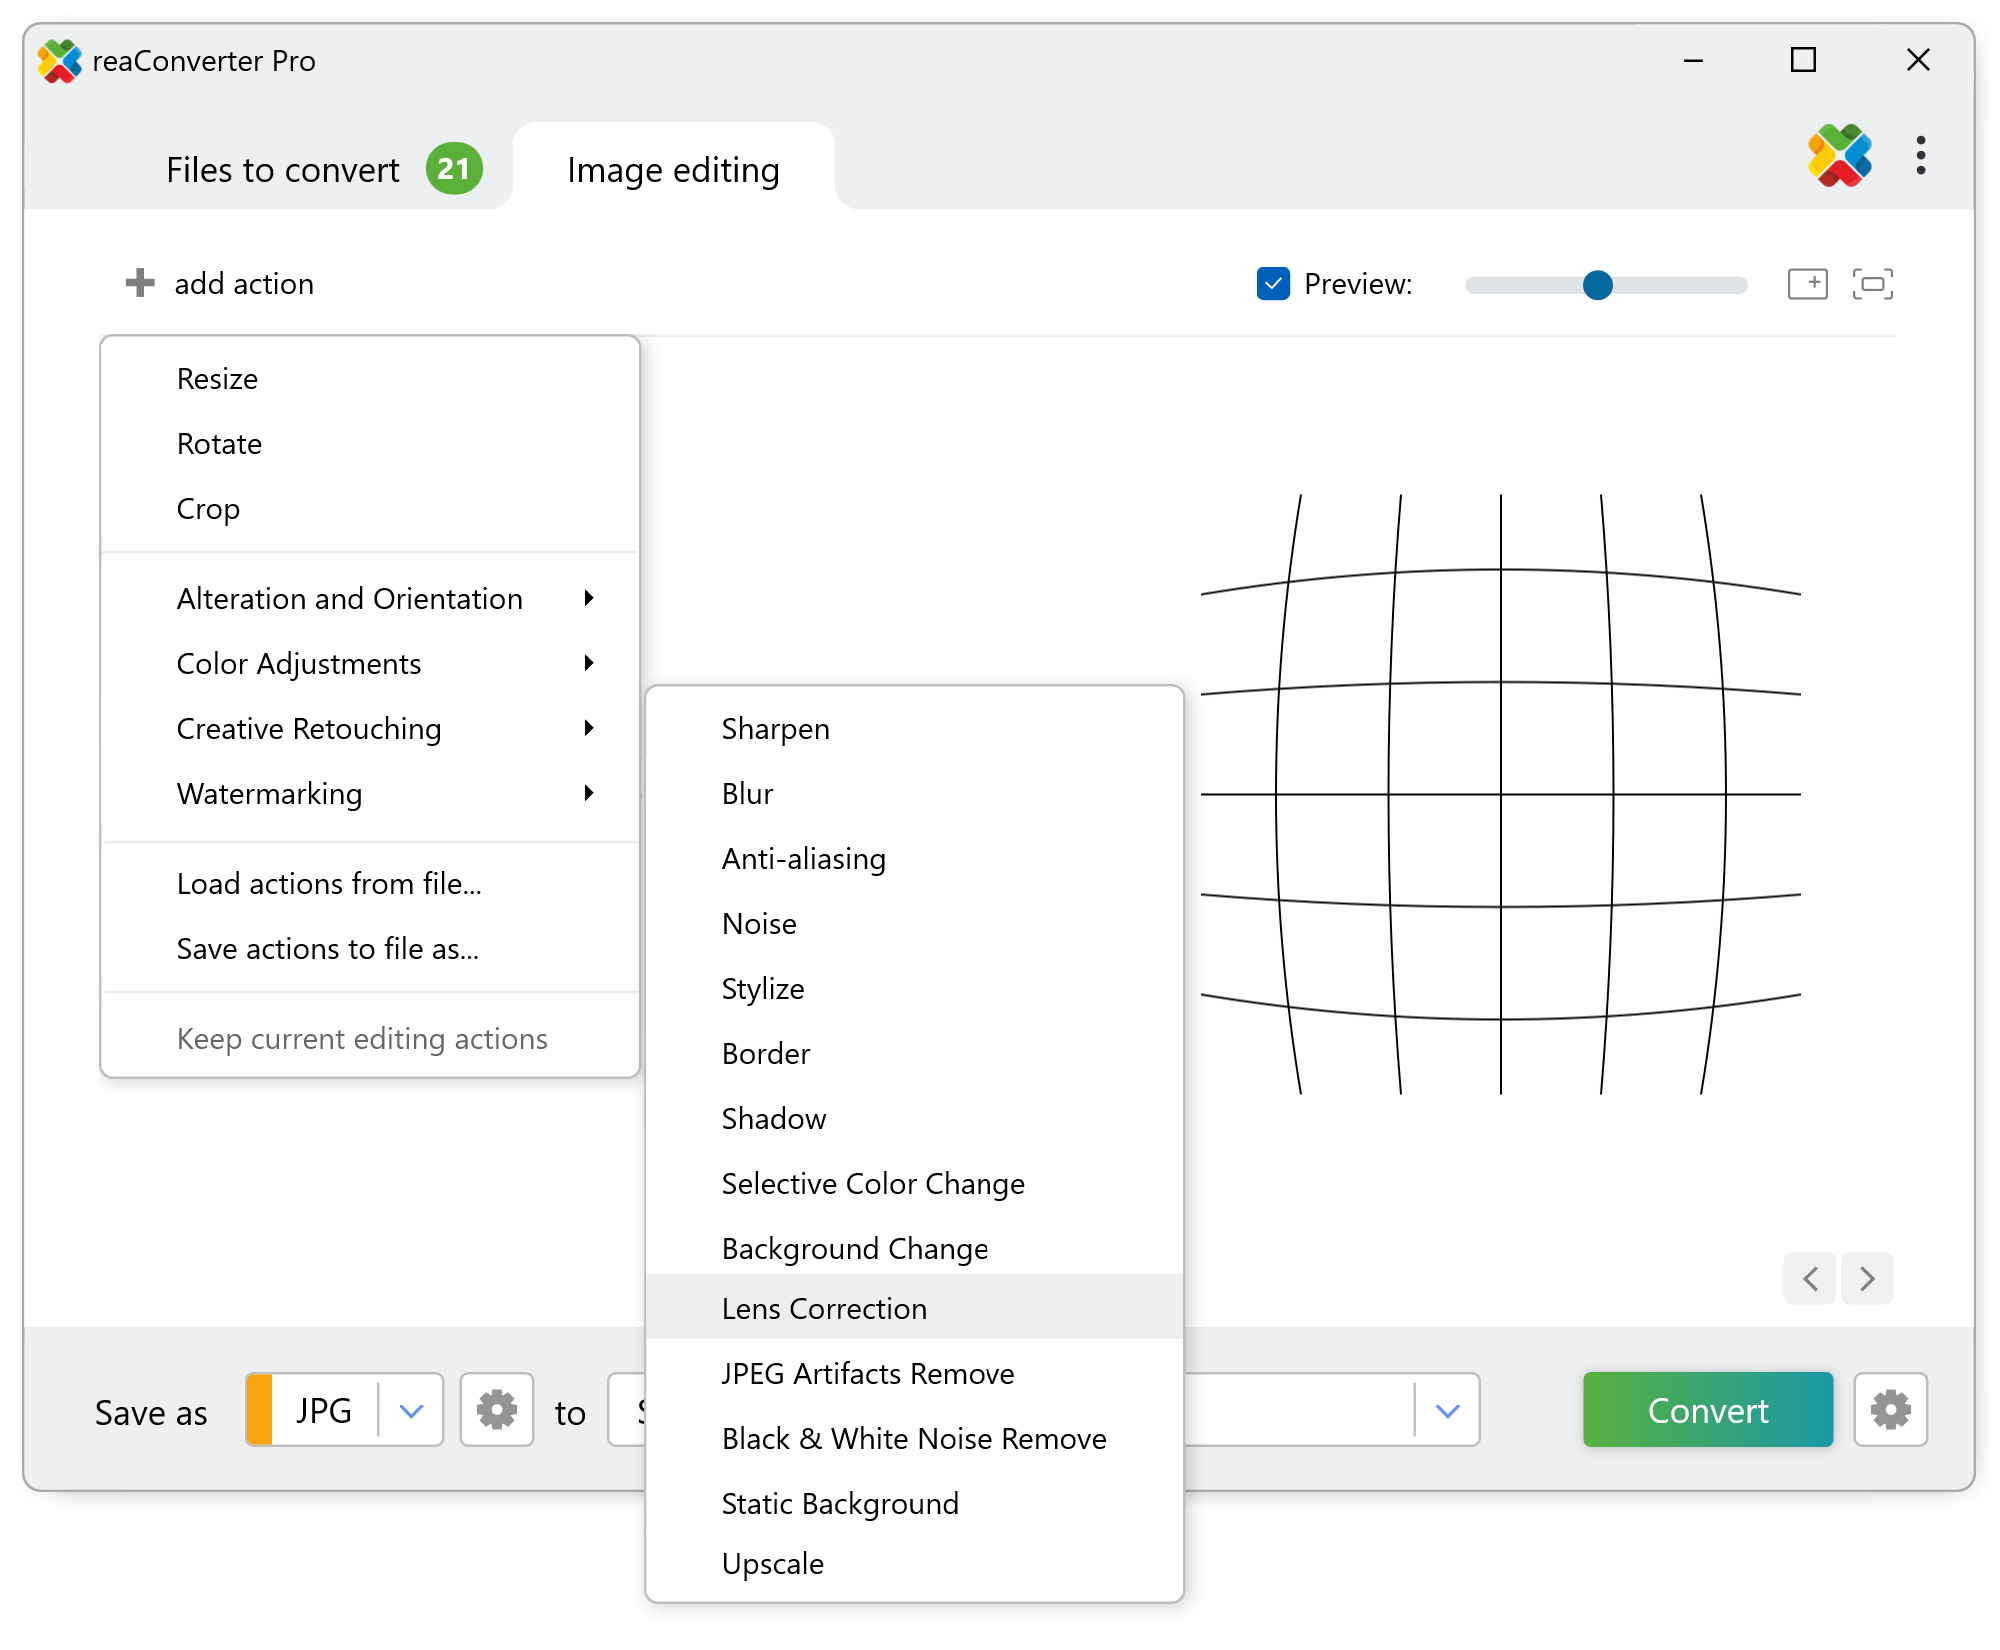Expand the JPG format dropdown arrow
This screenshot has height=1650, width=2000.
coord(411,1410)
